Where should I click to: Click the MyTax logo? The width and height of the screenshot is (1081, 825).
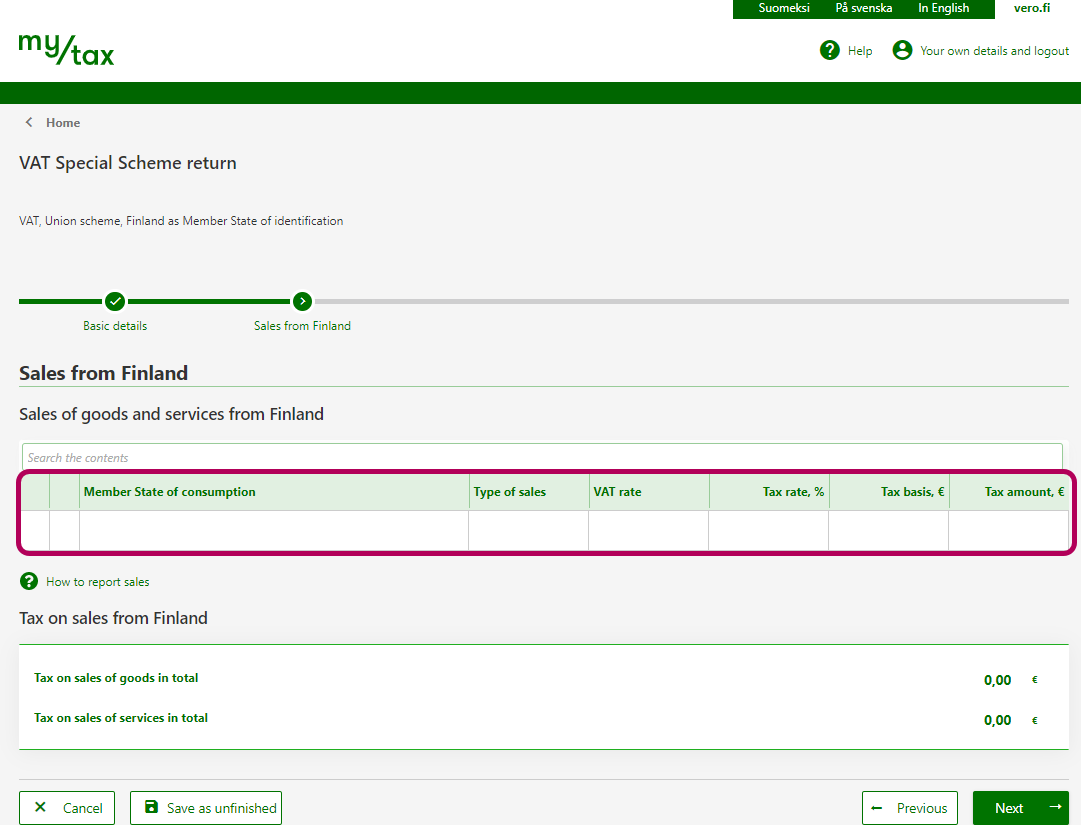66,49
